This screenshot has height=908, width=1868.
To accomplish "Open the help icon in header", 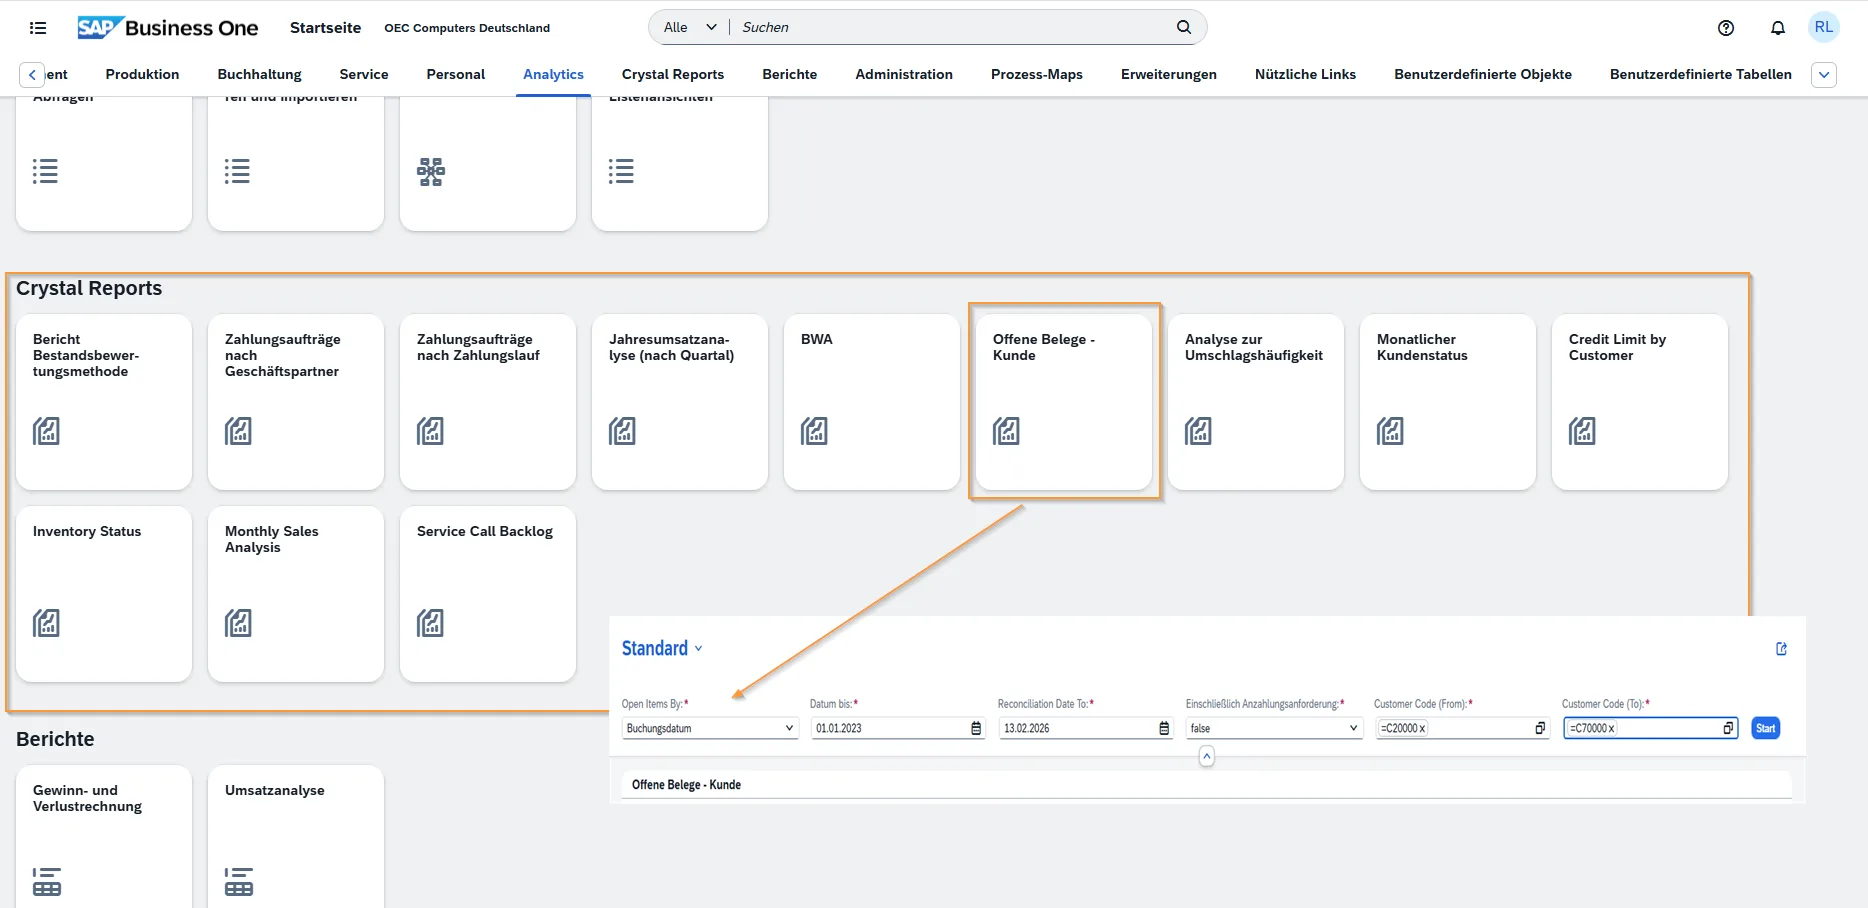I will [x=1725, y=28].
